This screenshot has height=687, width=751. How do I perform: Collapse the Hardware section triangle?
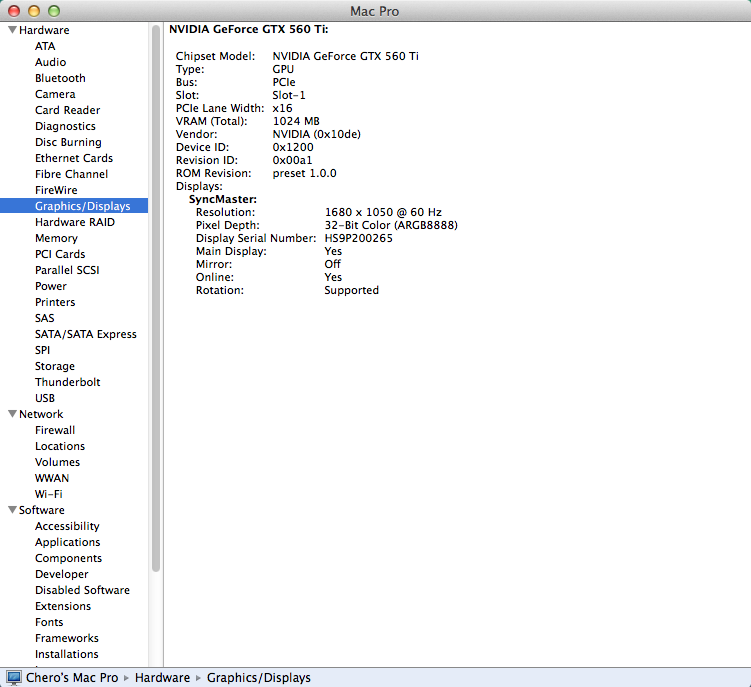(12, 30)
